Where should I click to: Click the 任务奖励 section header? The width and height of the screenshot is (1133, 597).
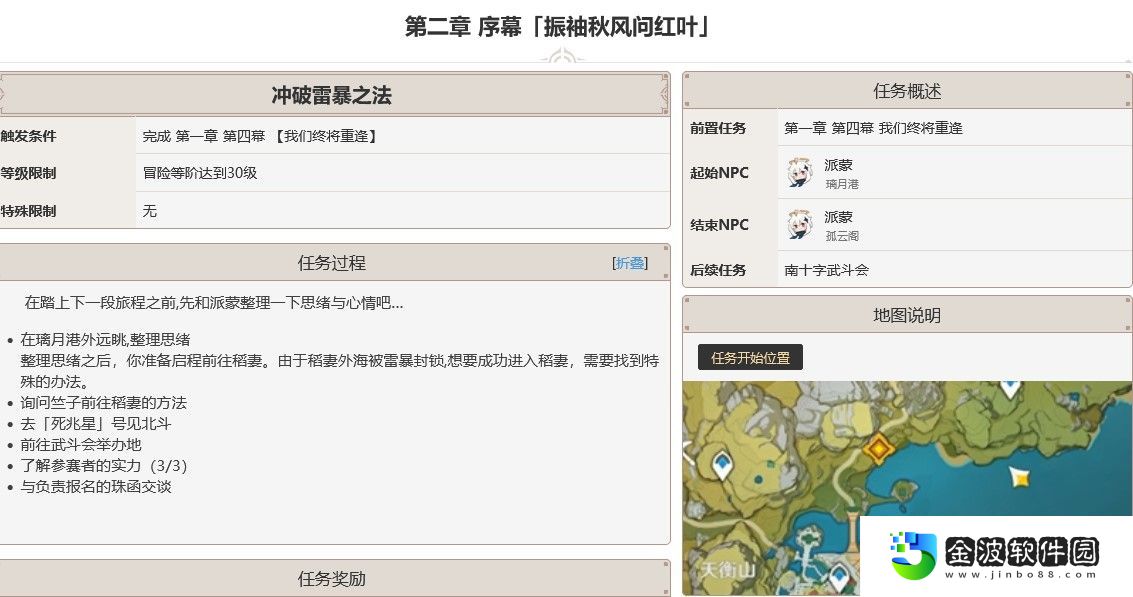click(x=332, y=578)
